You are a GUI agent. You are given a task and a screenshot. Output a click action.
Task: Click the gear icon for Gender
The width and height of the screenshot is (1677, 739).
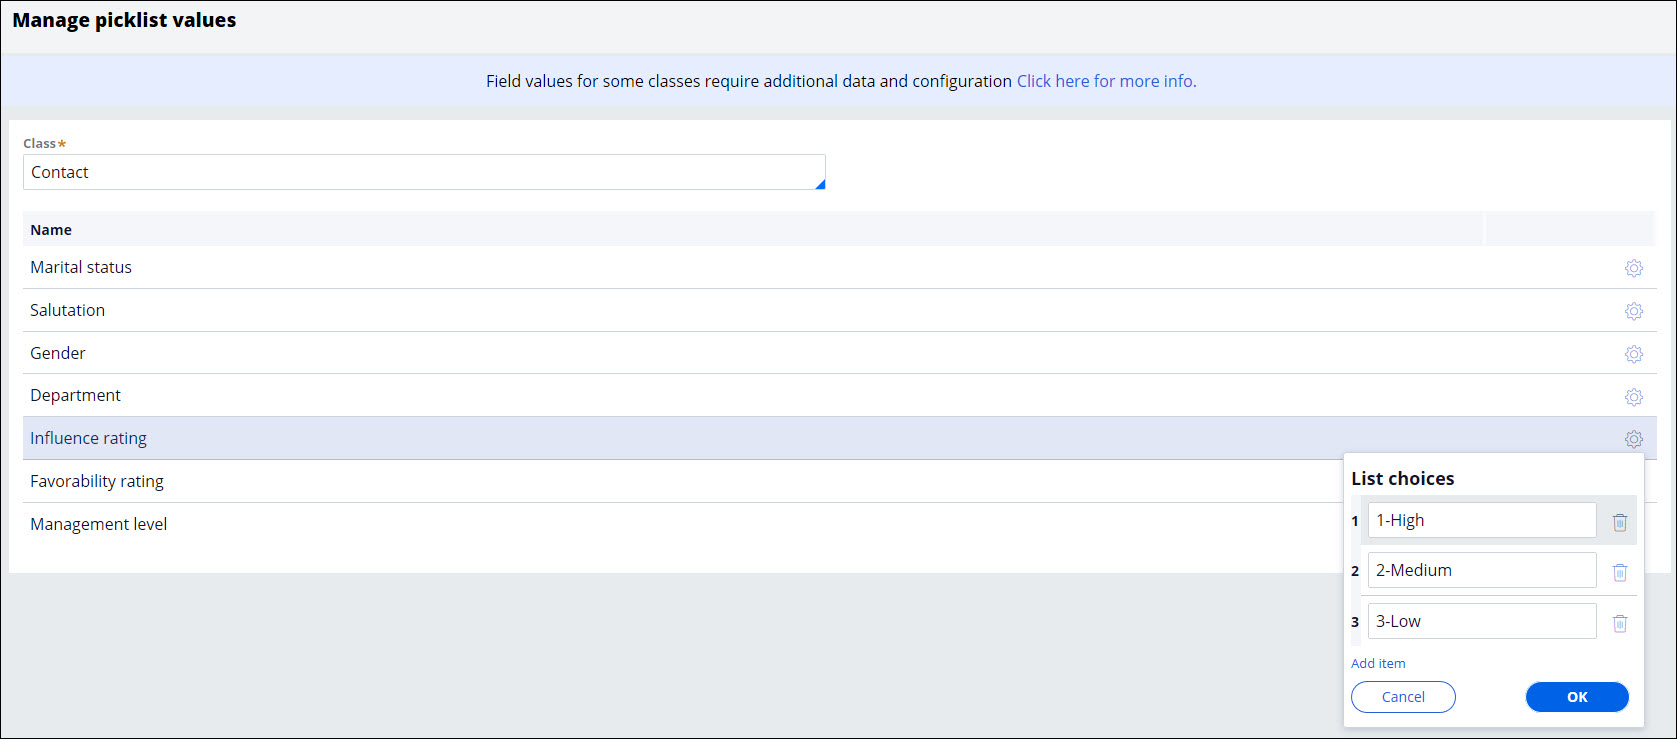pos(1633,354)
